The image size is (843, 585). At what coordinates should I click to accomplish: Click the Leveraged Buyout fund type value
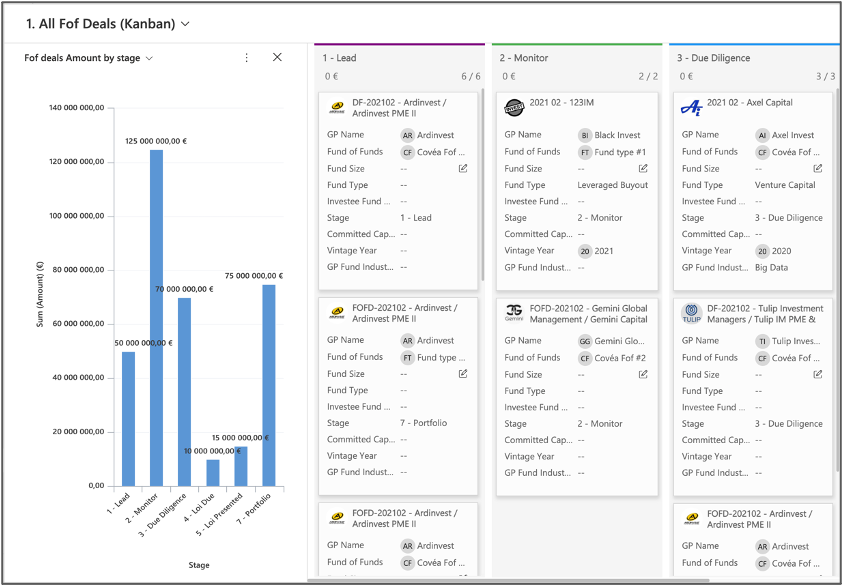coord(613,185)
